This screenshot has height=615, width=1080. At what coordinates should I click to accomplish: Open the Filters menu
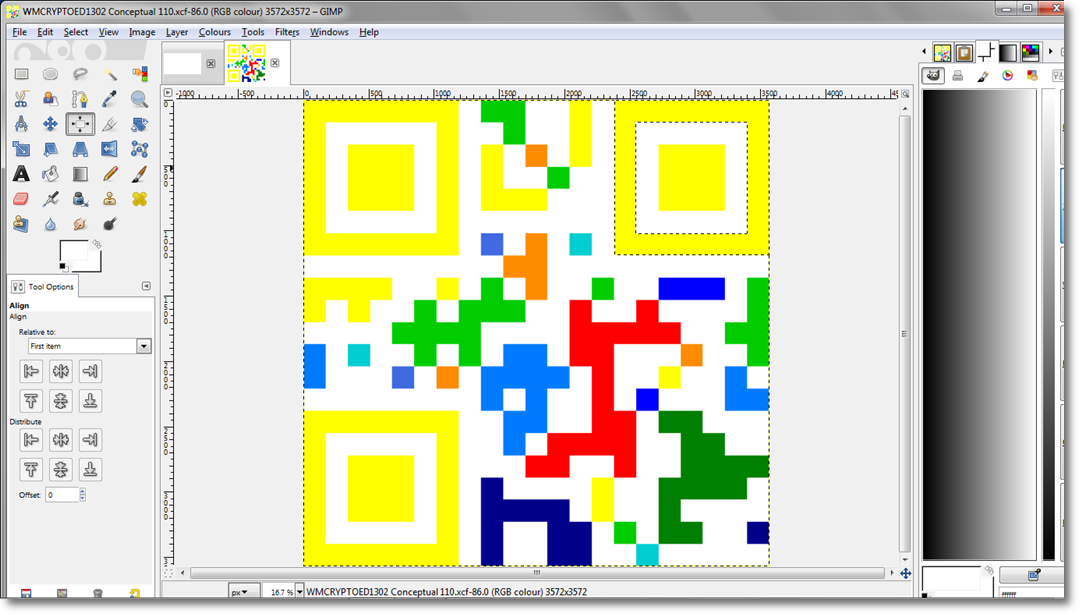click(x=287, y=32)
